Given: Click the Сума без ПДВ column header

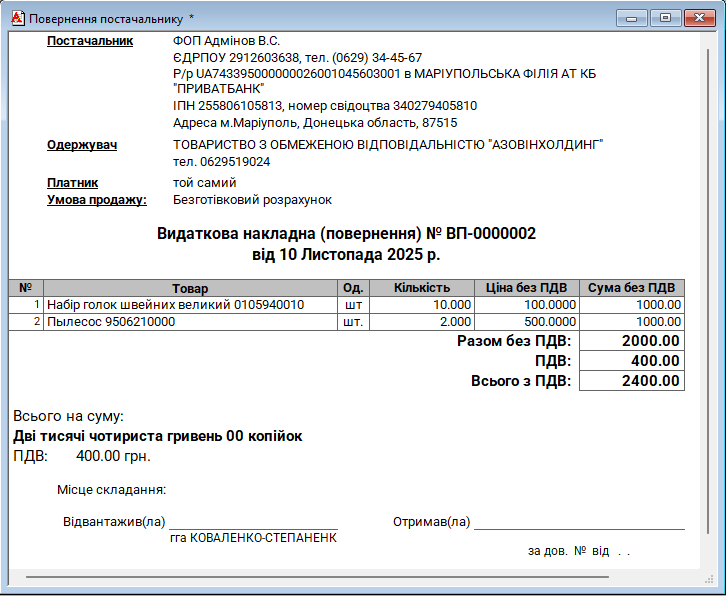Looking at the screenshot, I should coord(632,288).
